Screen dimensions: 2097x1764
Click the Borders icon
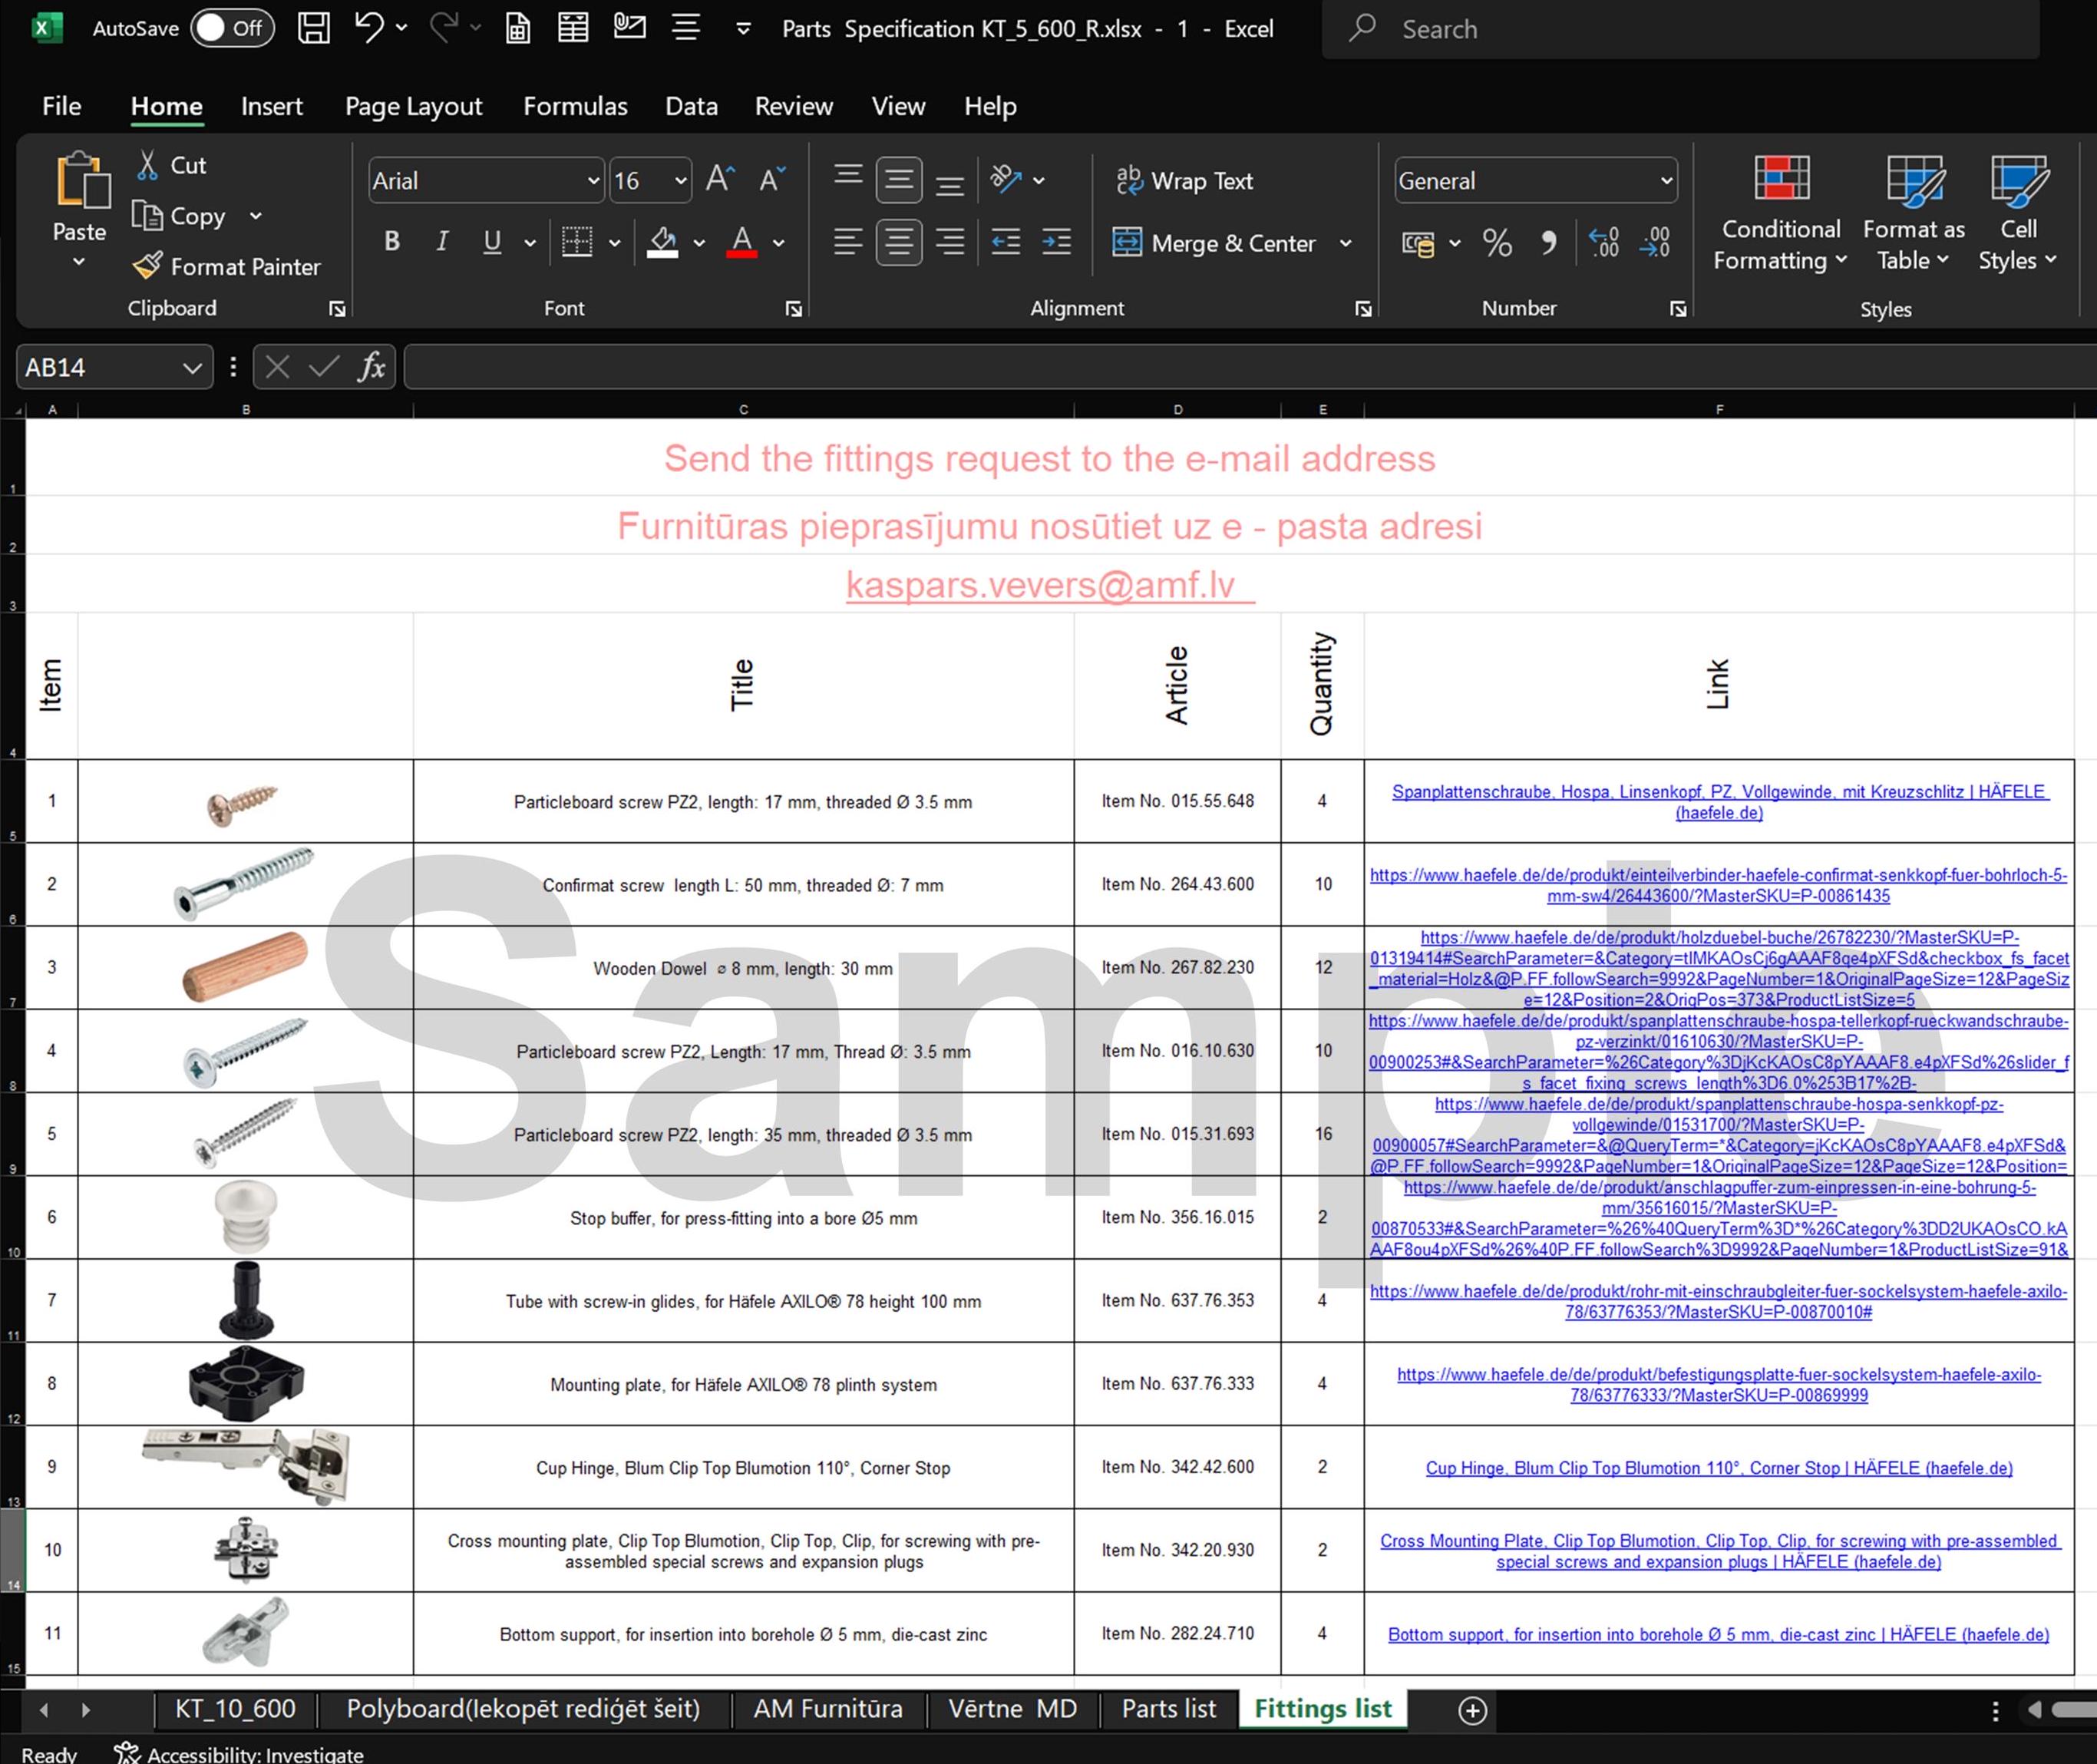click(x=577, y=241)
